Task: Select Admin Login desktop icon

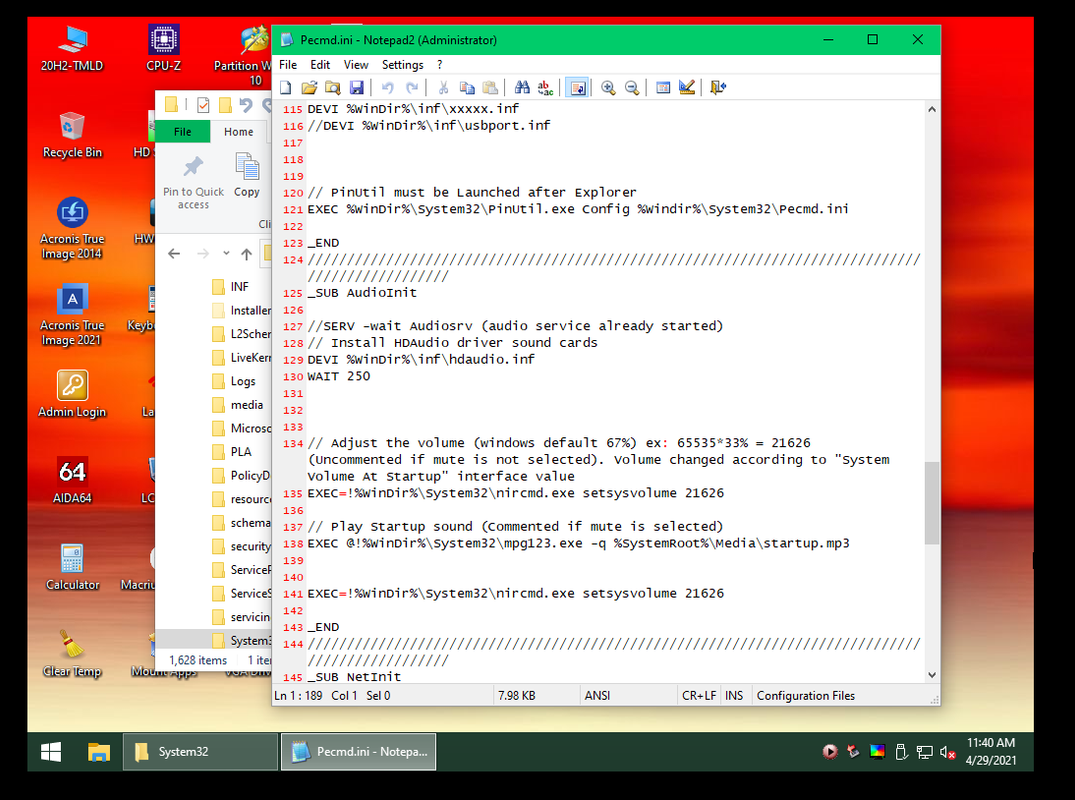Action: pyautogui.click(x=72, y=393)
